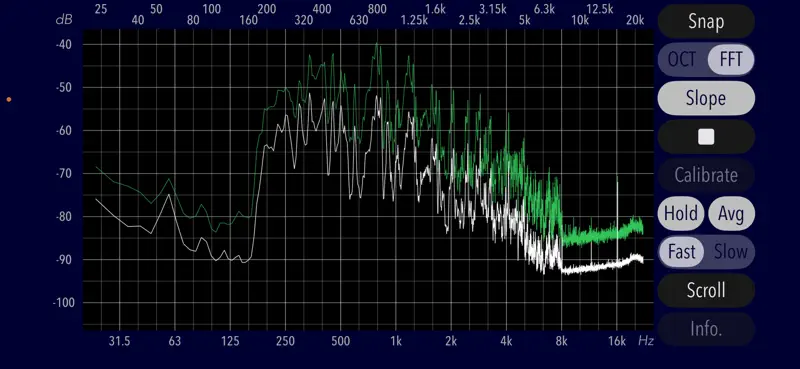
Task: Choose Slow response speed
Action: [x=730, y=252]
